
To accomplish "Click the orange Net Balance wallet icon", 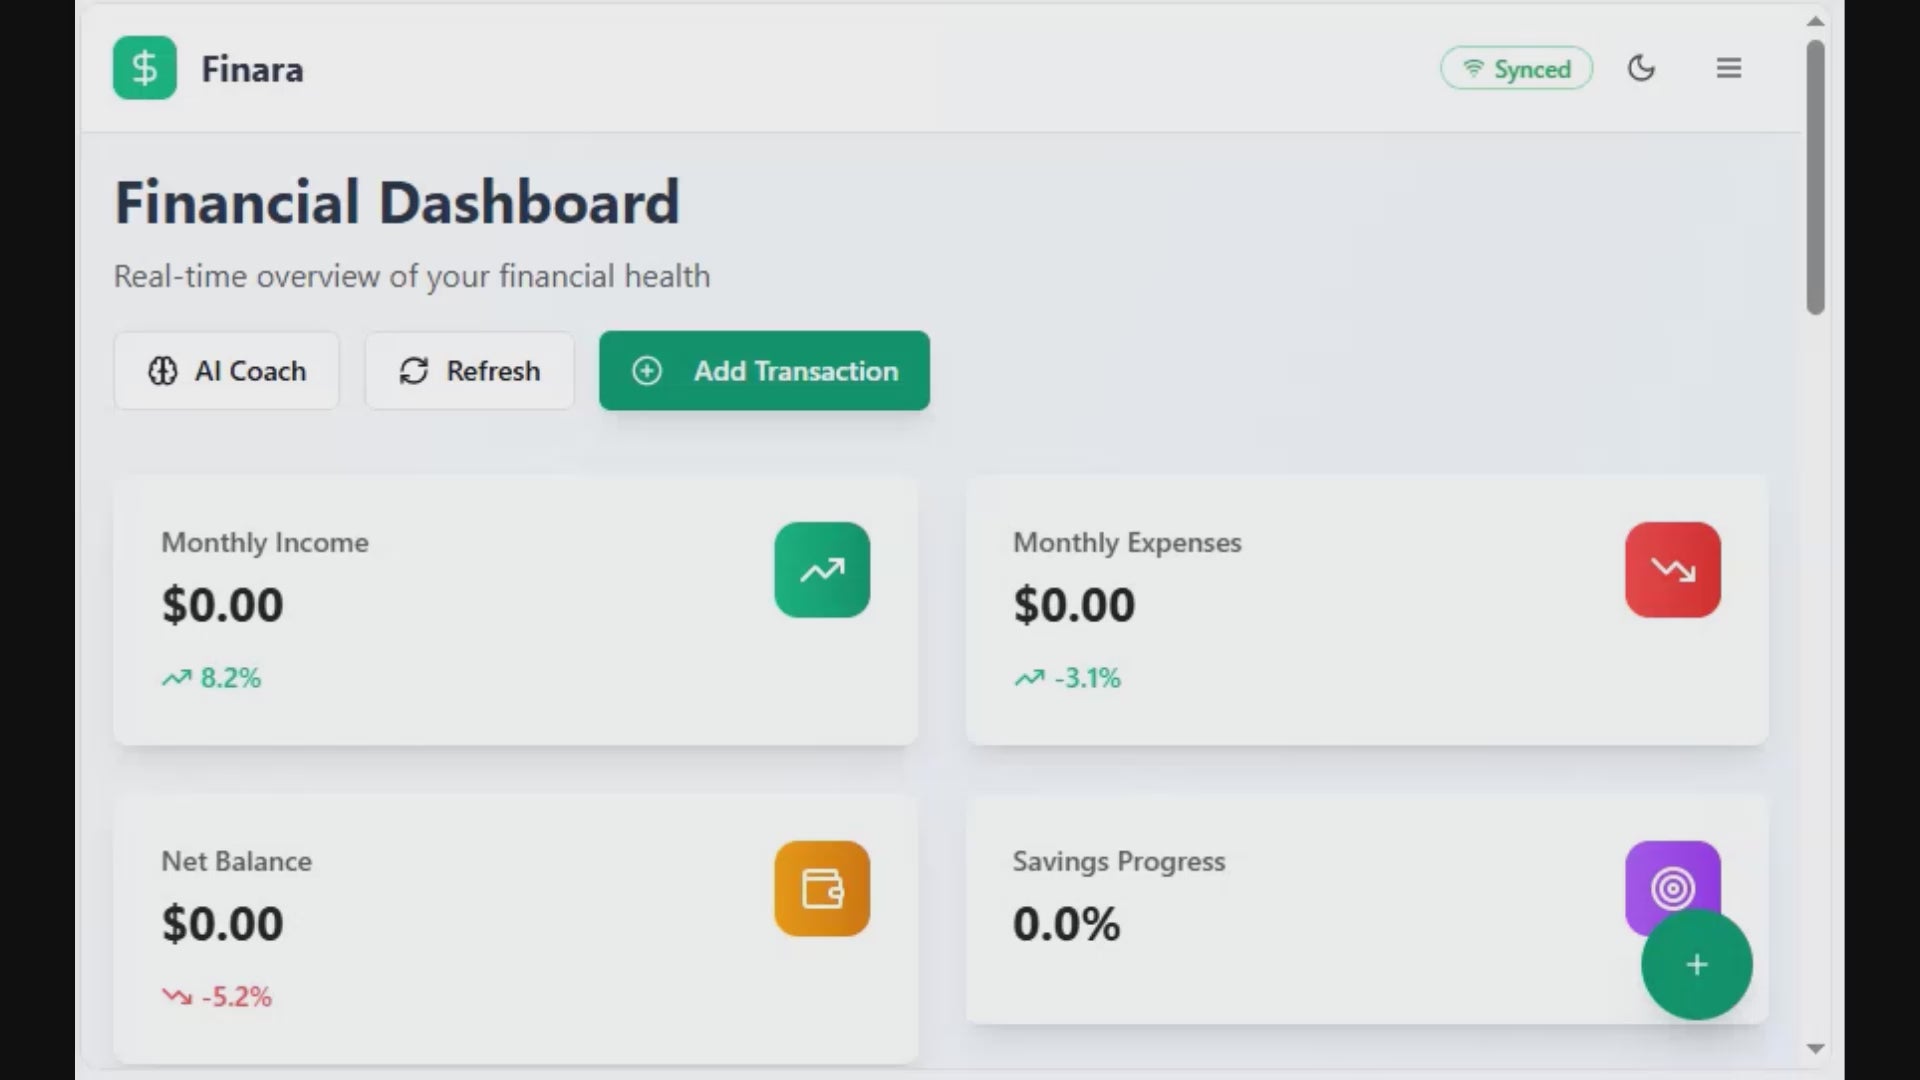I will coord(821,889).
